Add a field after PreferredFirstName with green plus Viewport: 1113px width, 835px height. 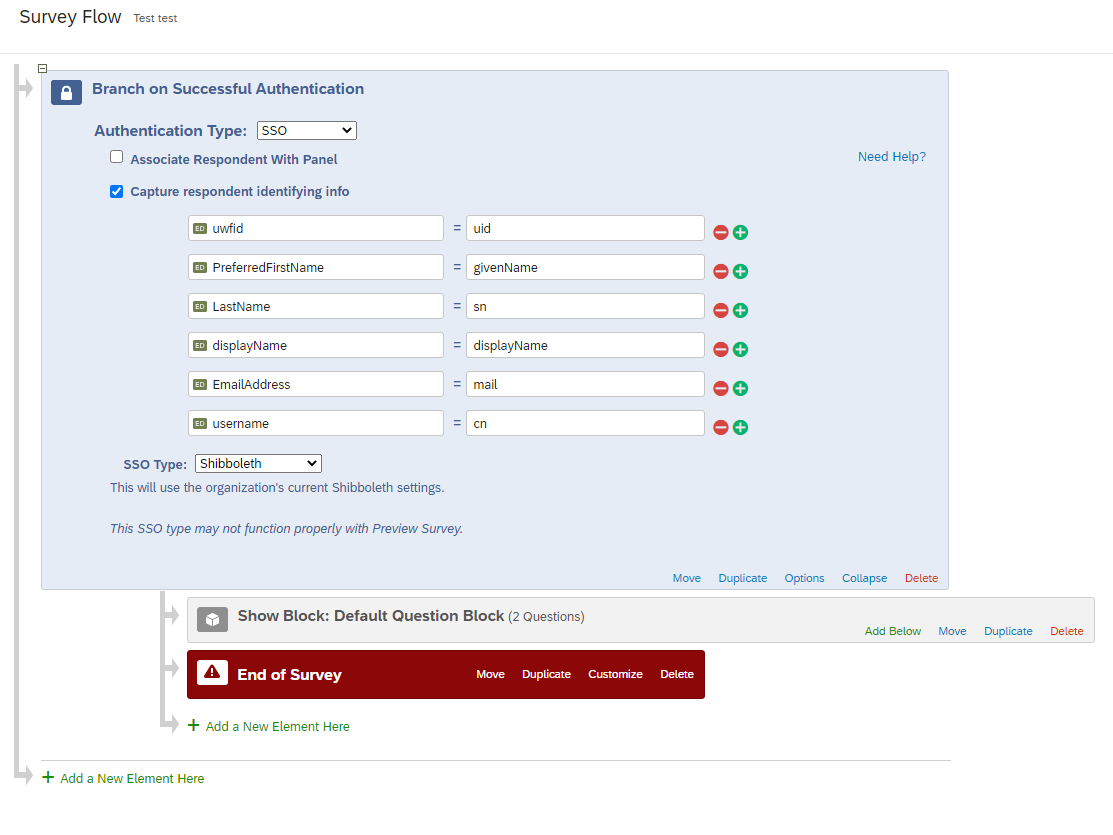click(x=740, y=271)
